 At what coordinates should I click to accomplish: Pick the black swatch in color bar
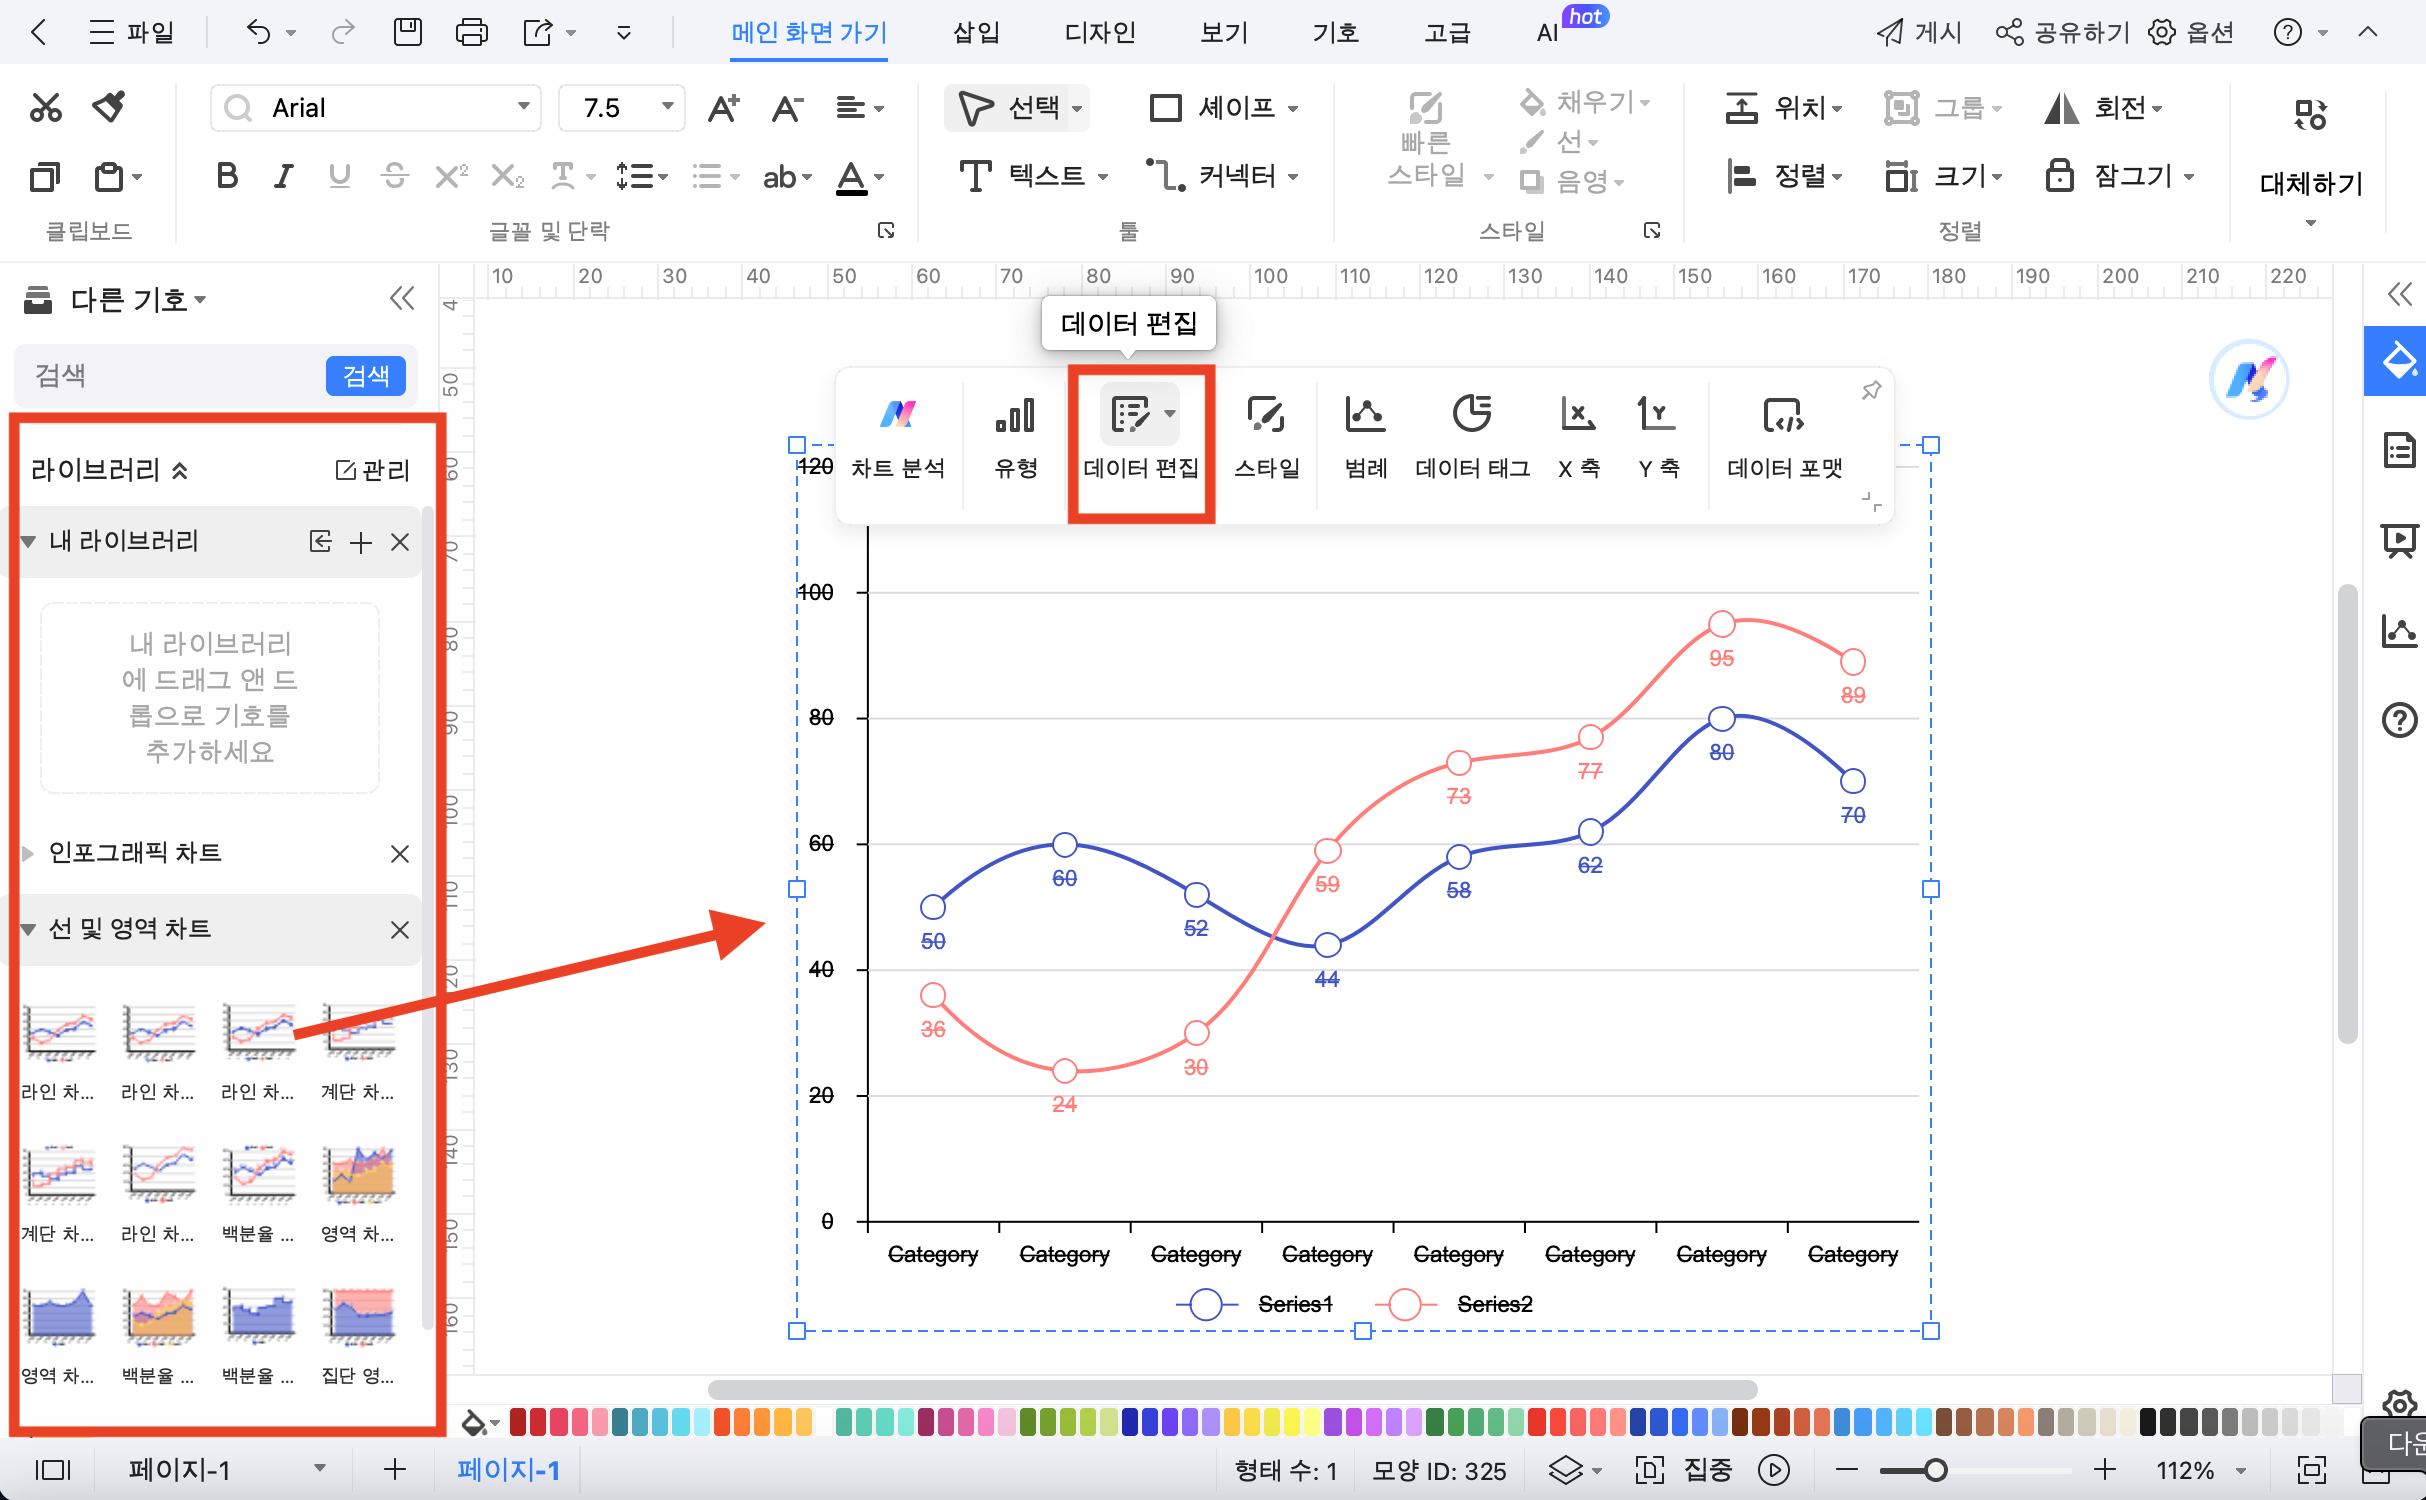[2147, 1421]
